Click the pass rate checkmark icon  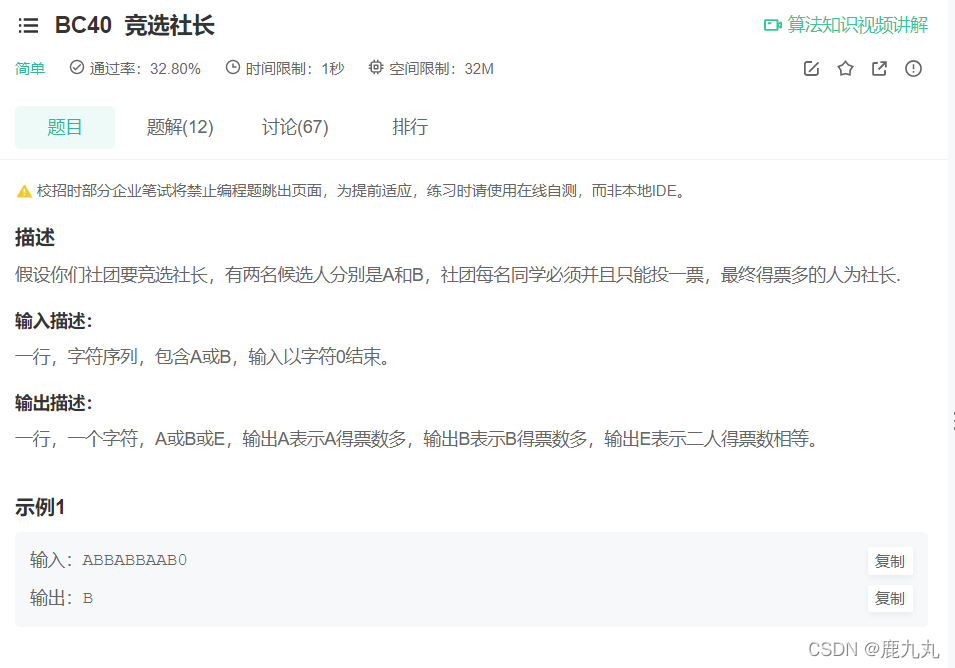coord(77,67)
